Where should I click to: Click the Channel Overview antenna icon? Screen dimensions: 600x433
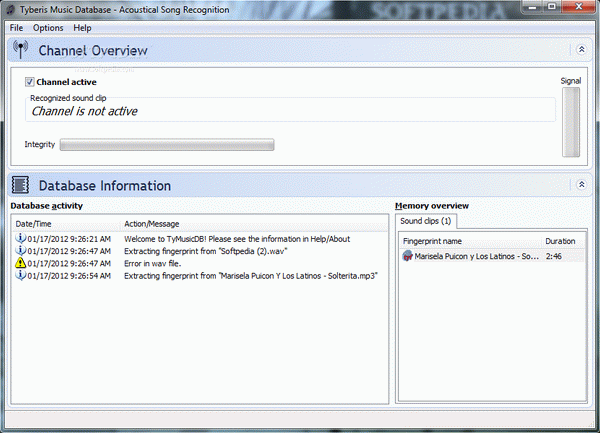coord(20,50)
